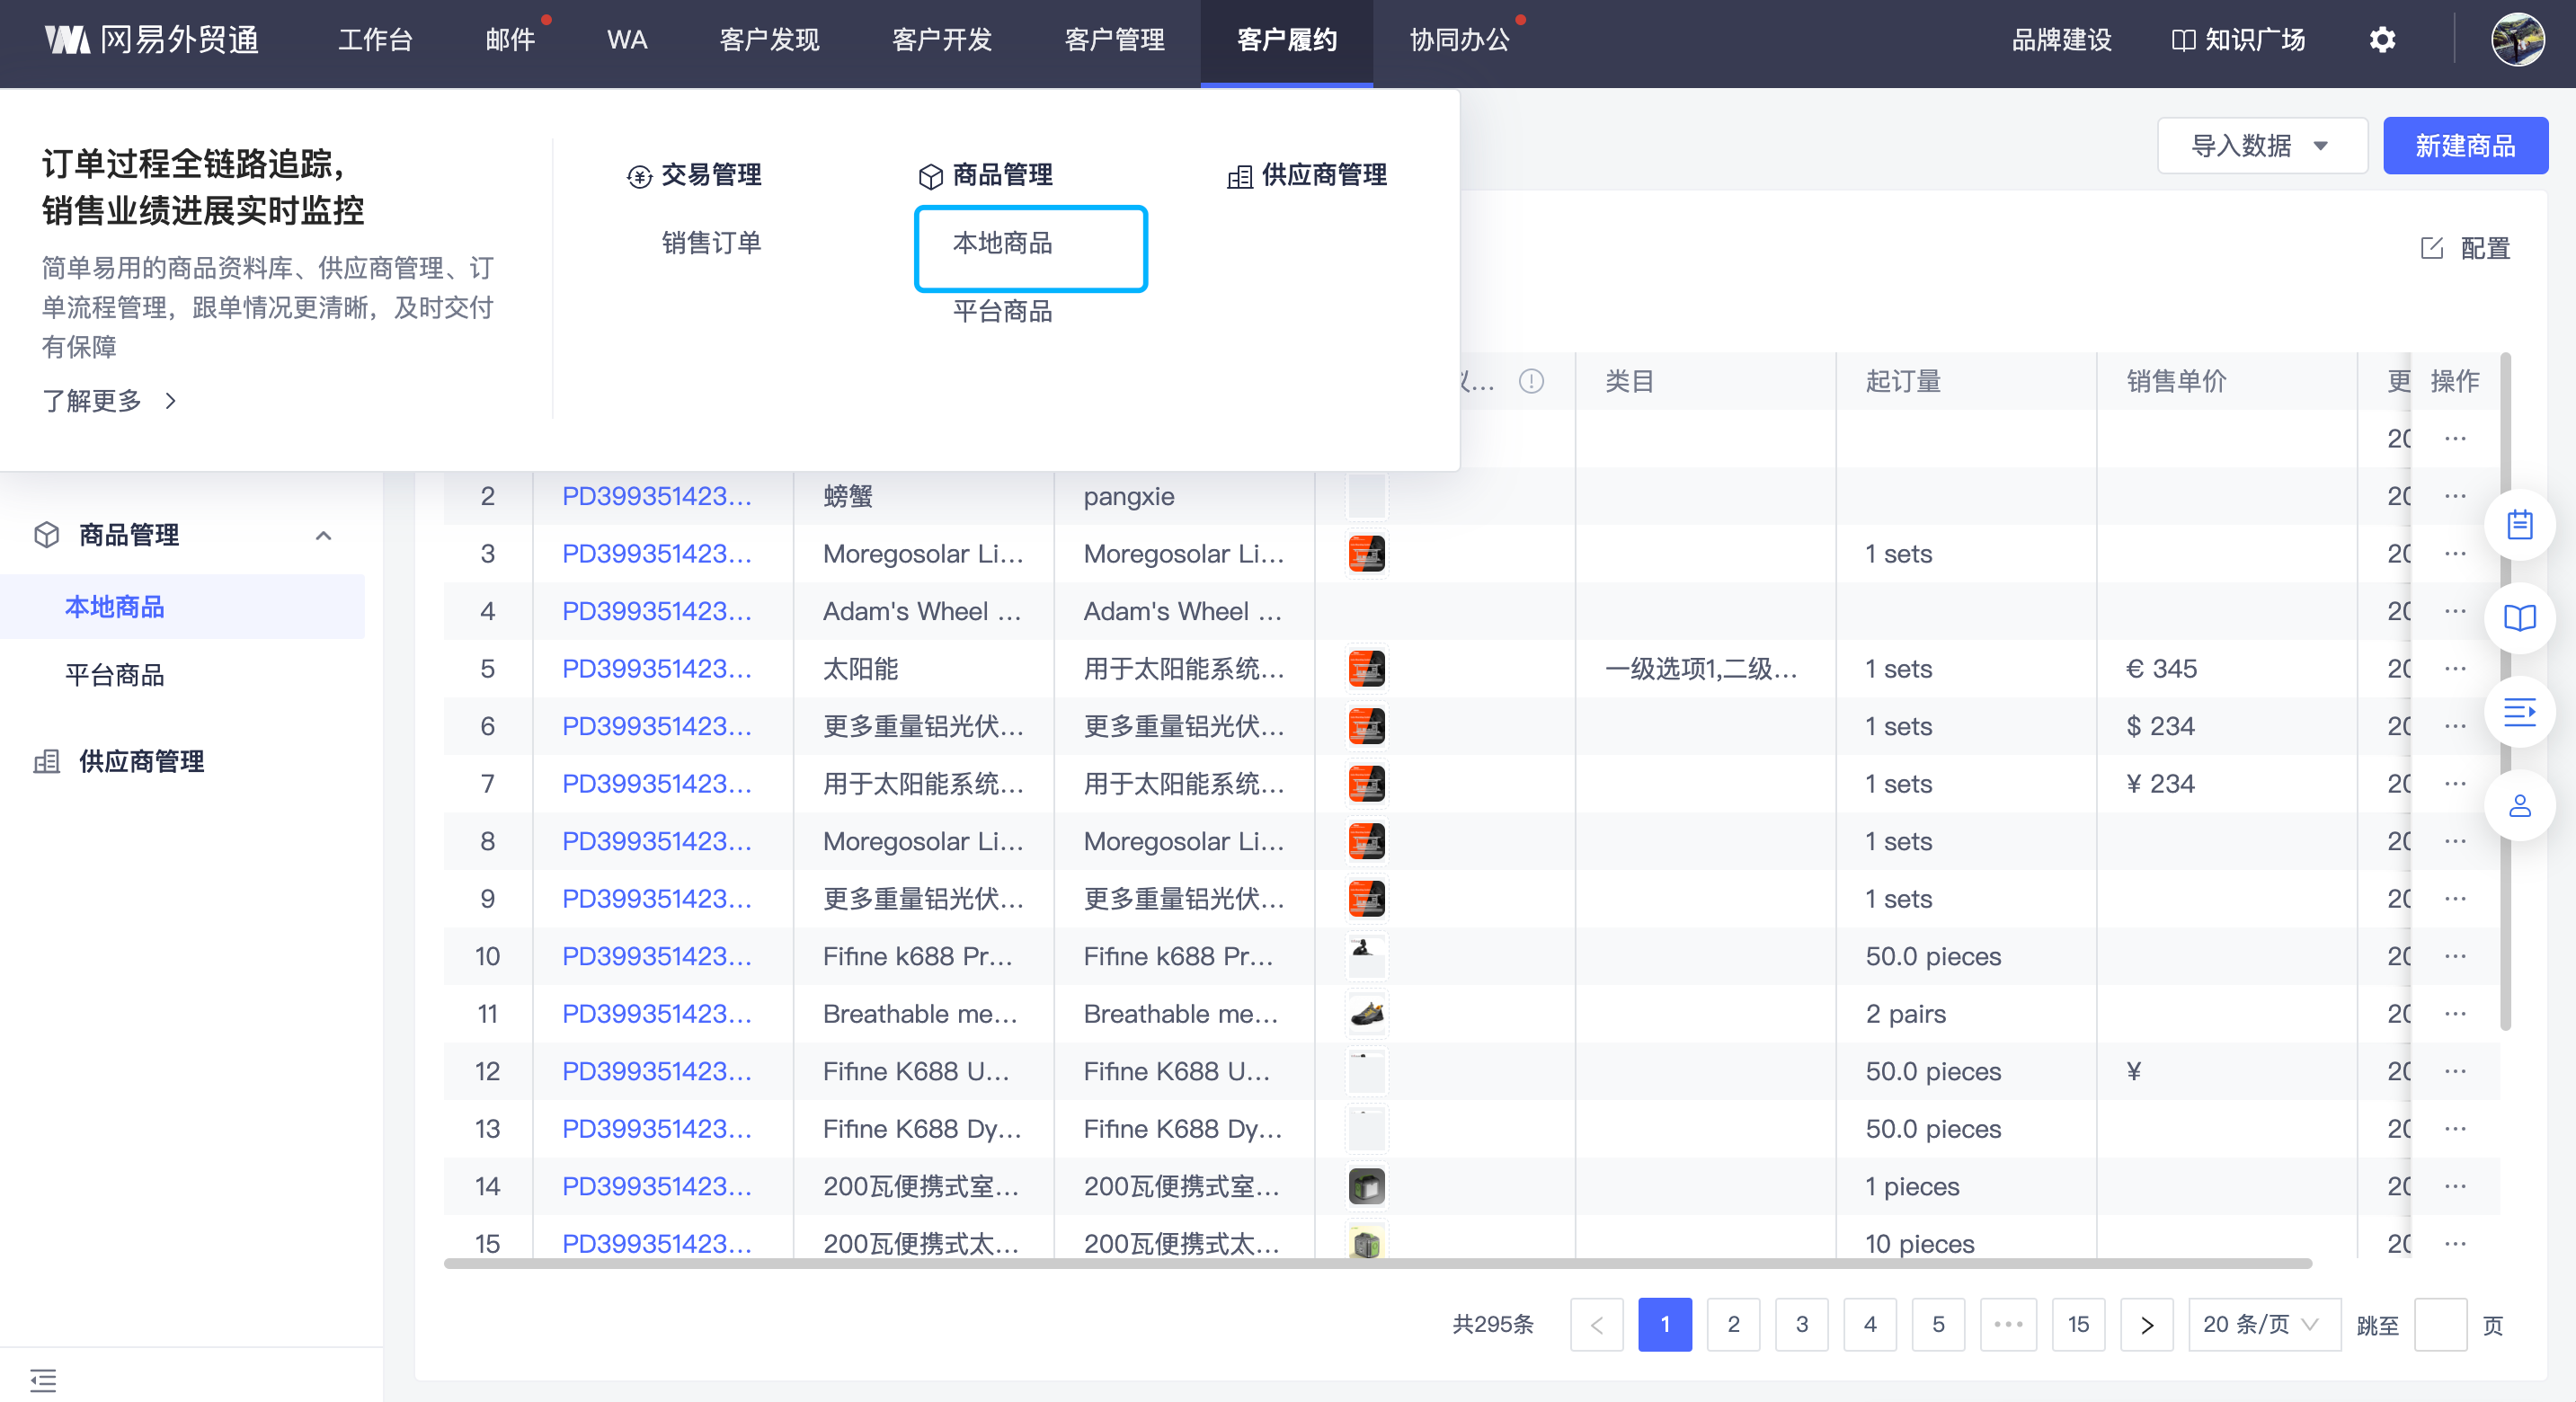Click the clipboard floating icon
This screenshot has width=2576, height=1402.
point(2519,524)
